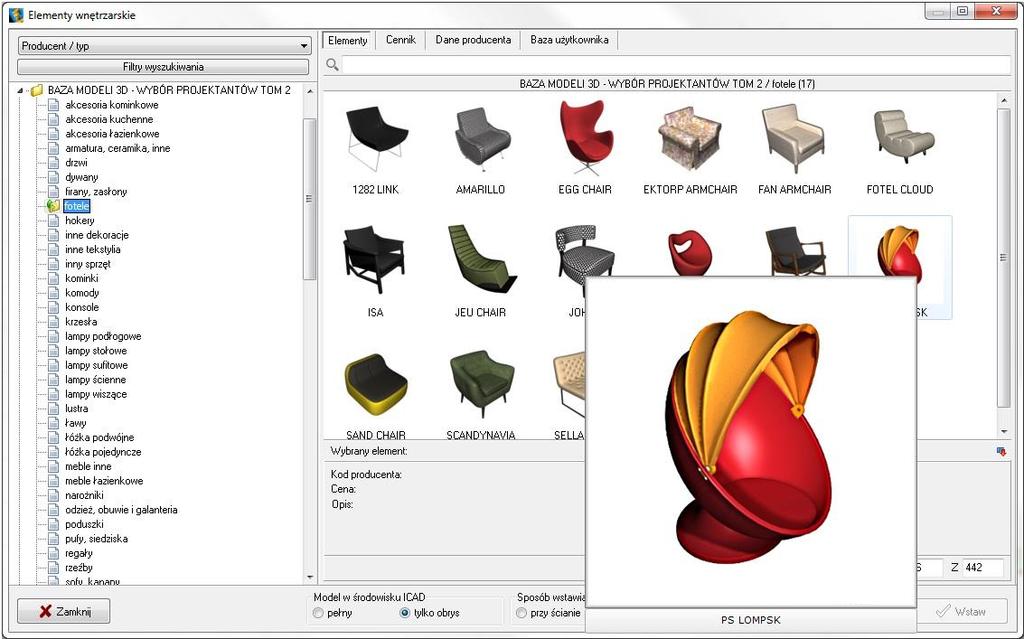
Task: Pick the yellow SAND CHAIR thumbnail
Action: pyautogui.click(x=376, y=384)
